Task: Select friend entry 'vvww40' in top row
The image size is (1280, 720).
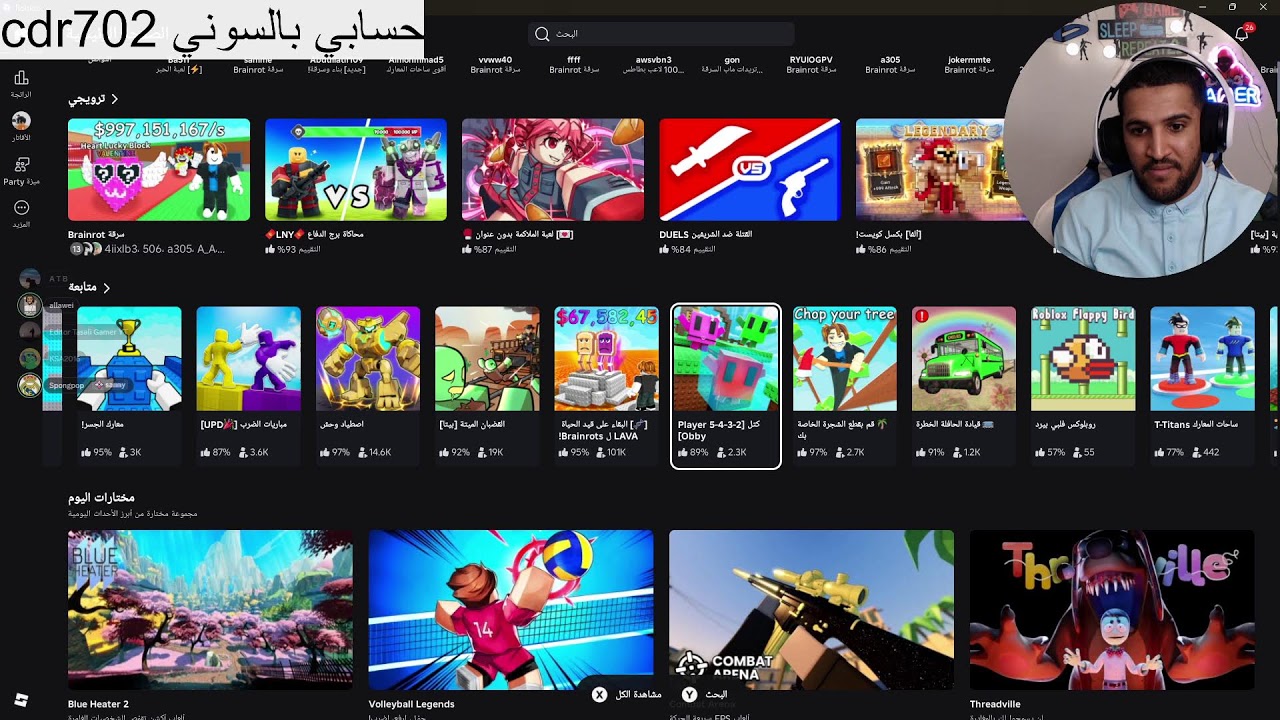Action: pyautogui.click(x=494, y=65)
